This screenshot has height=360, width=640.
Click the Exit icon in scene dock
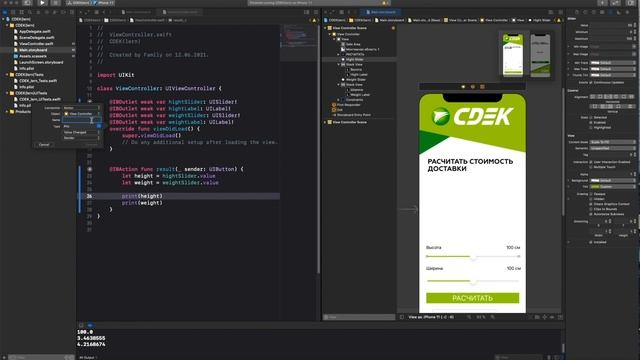[x=482, y=87]
